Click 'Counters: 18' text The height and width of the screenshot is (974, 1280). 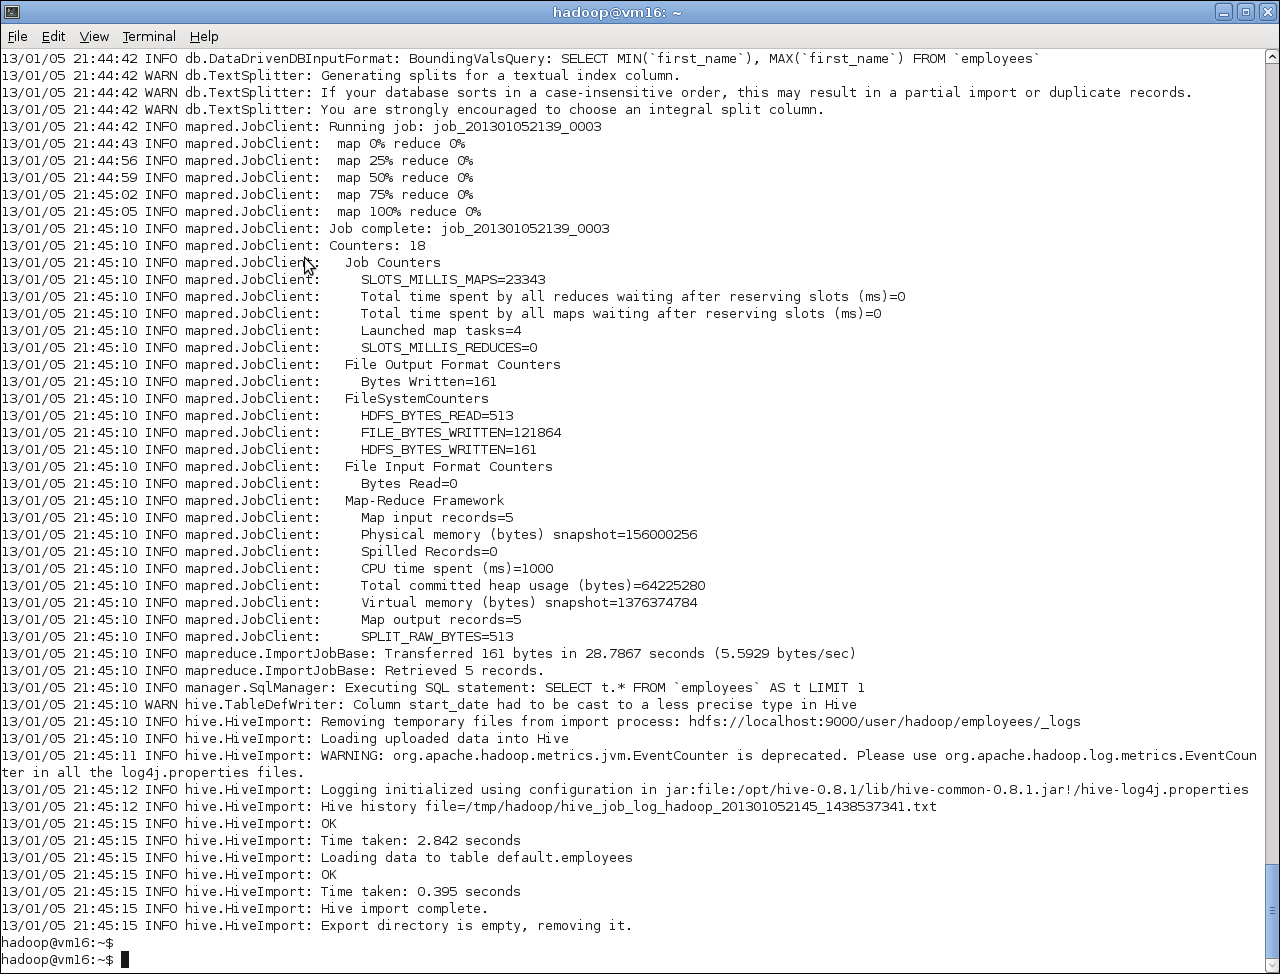[377, 246]
